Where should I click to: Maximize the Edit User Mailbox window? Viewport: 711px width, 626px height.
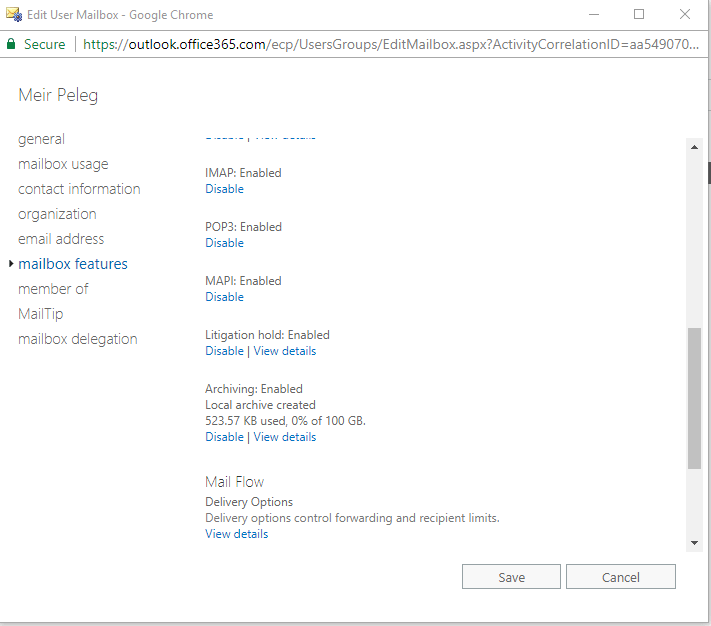639,15
